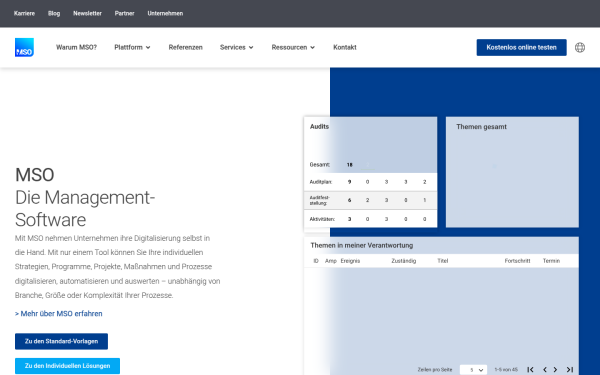Click Gesamt total value 18
Image resolution: width=600 pixels, height=375 pixels.
click(x=349, y=165)
